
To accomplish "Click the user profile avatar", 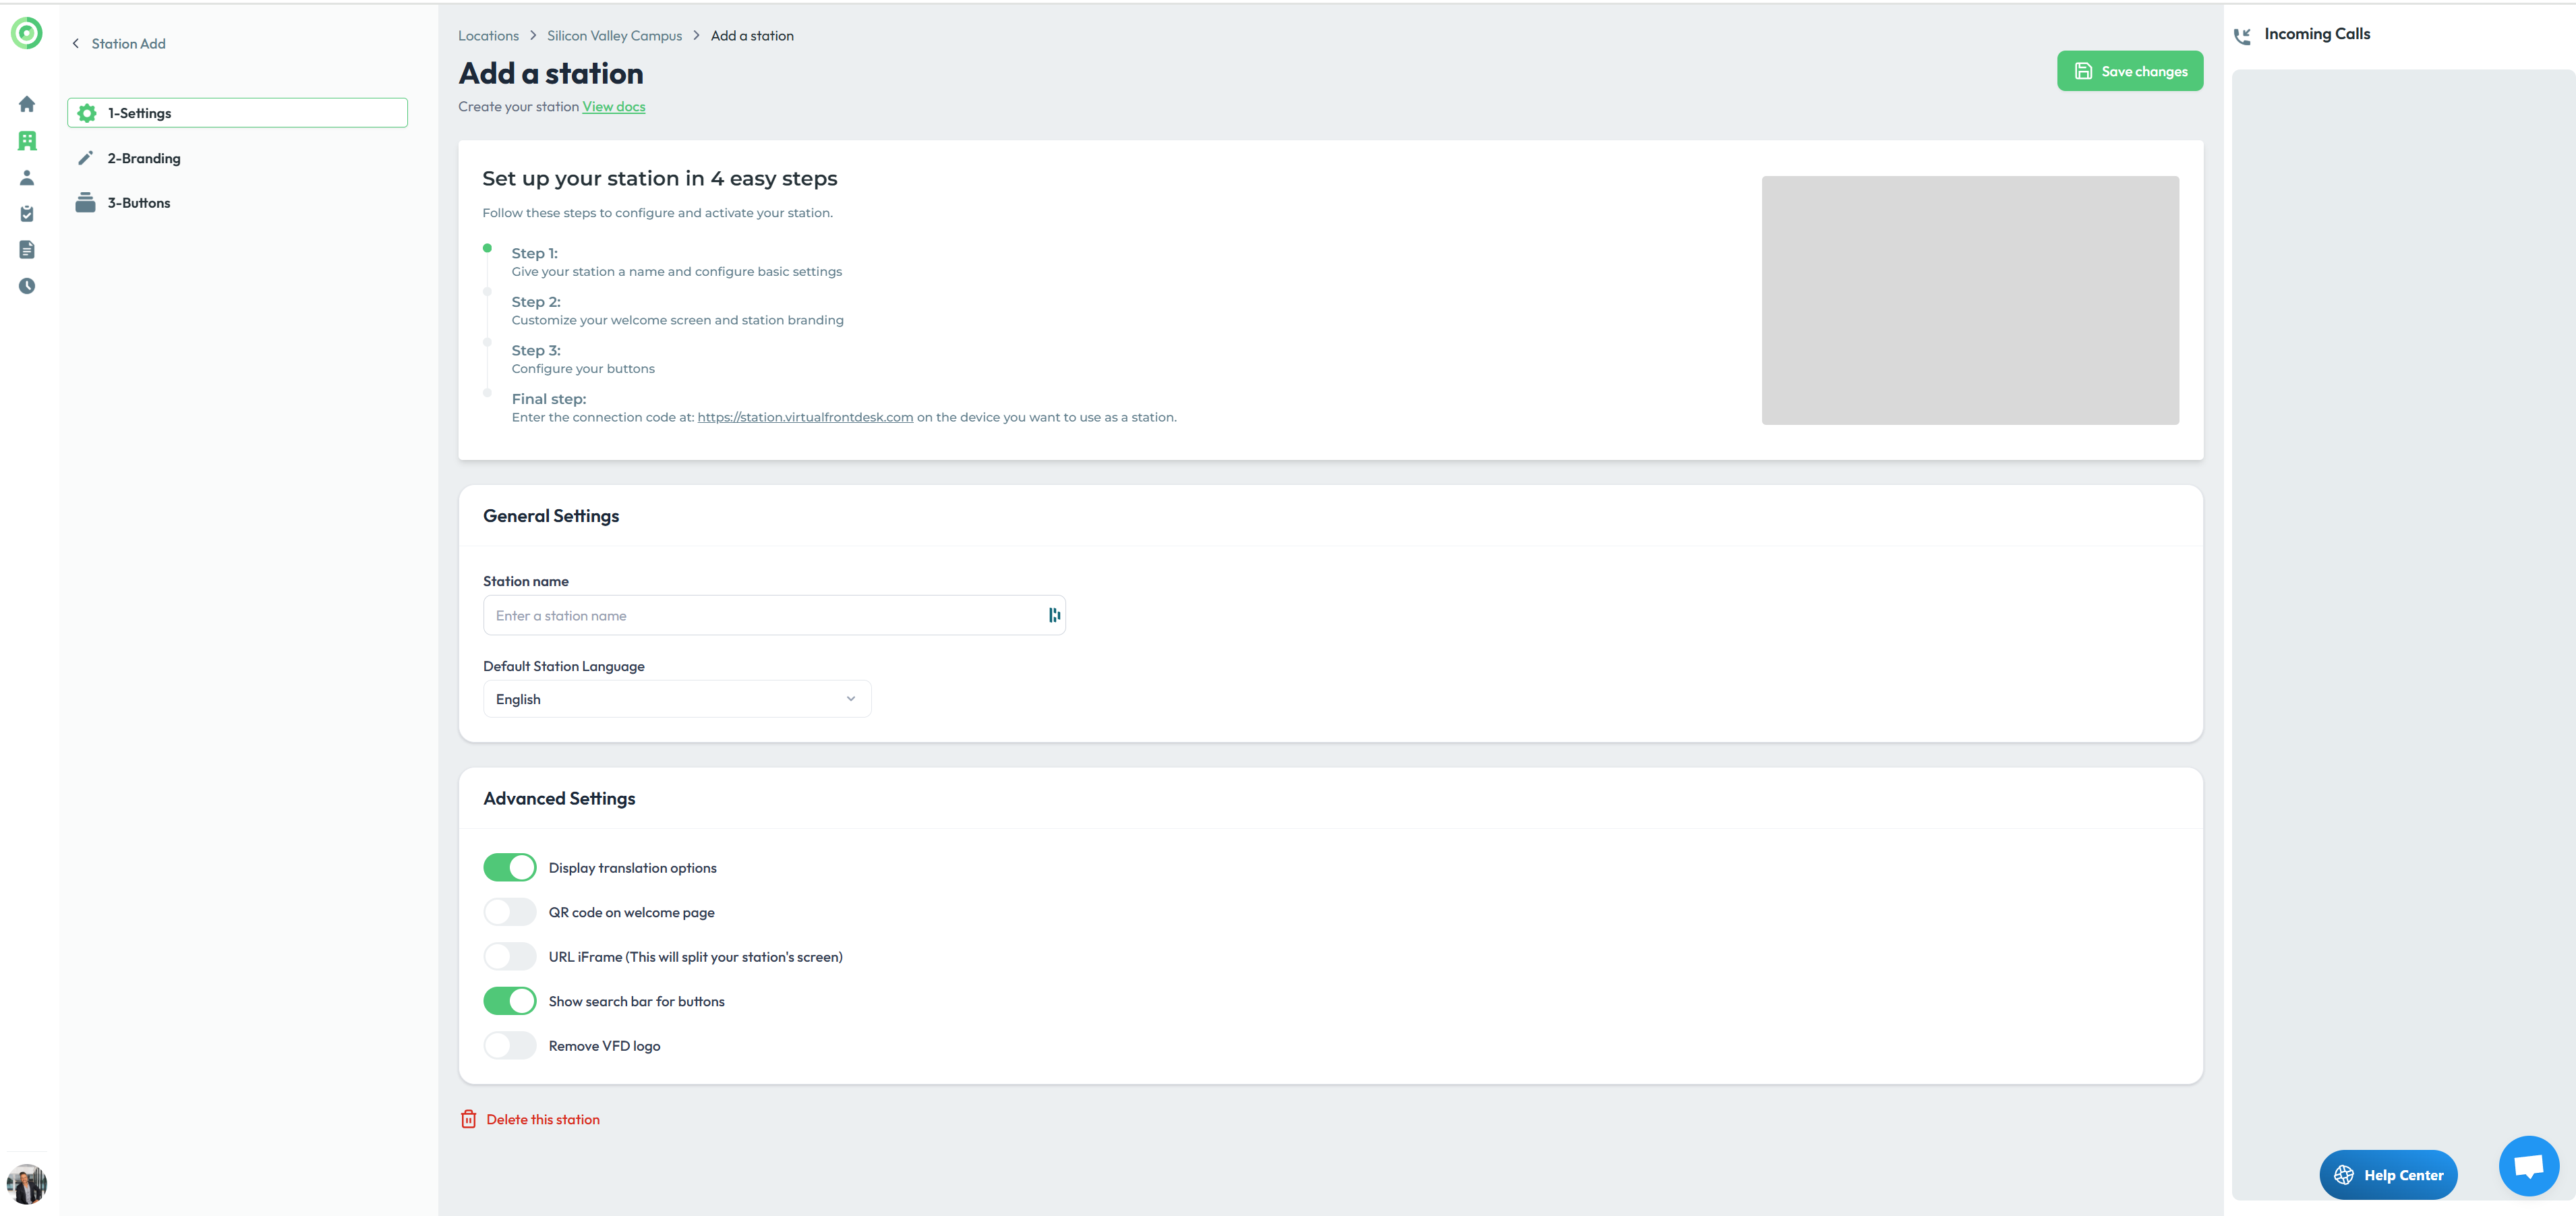I will coord(27,1184).
